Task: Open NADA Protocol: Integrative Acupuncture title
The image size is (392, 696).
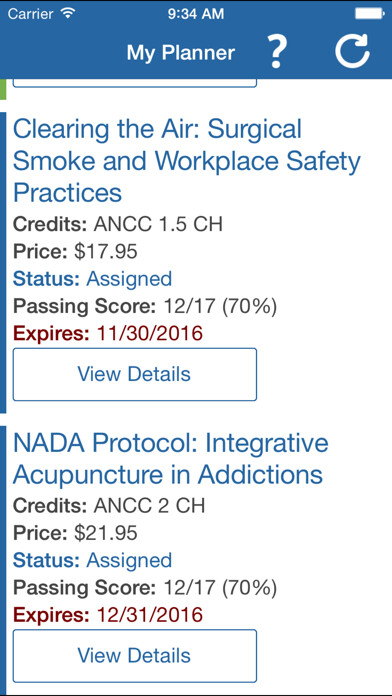Action: tap(170, 459)
